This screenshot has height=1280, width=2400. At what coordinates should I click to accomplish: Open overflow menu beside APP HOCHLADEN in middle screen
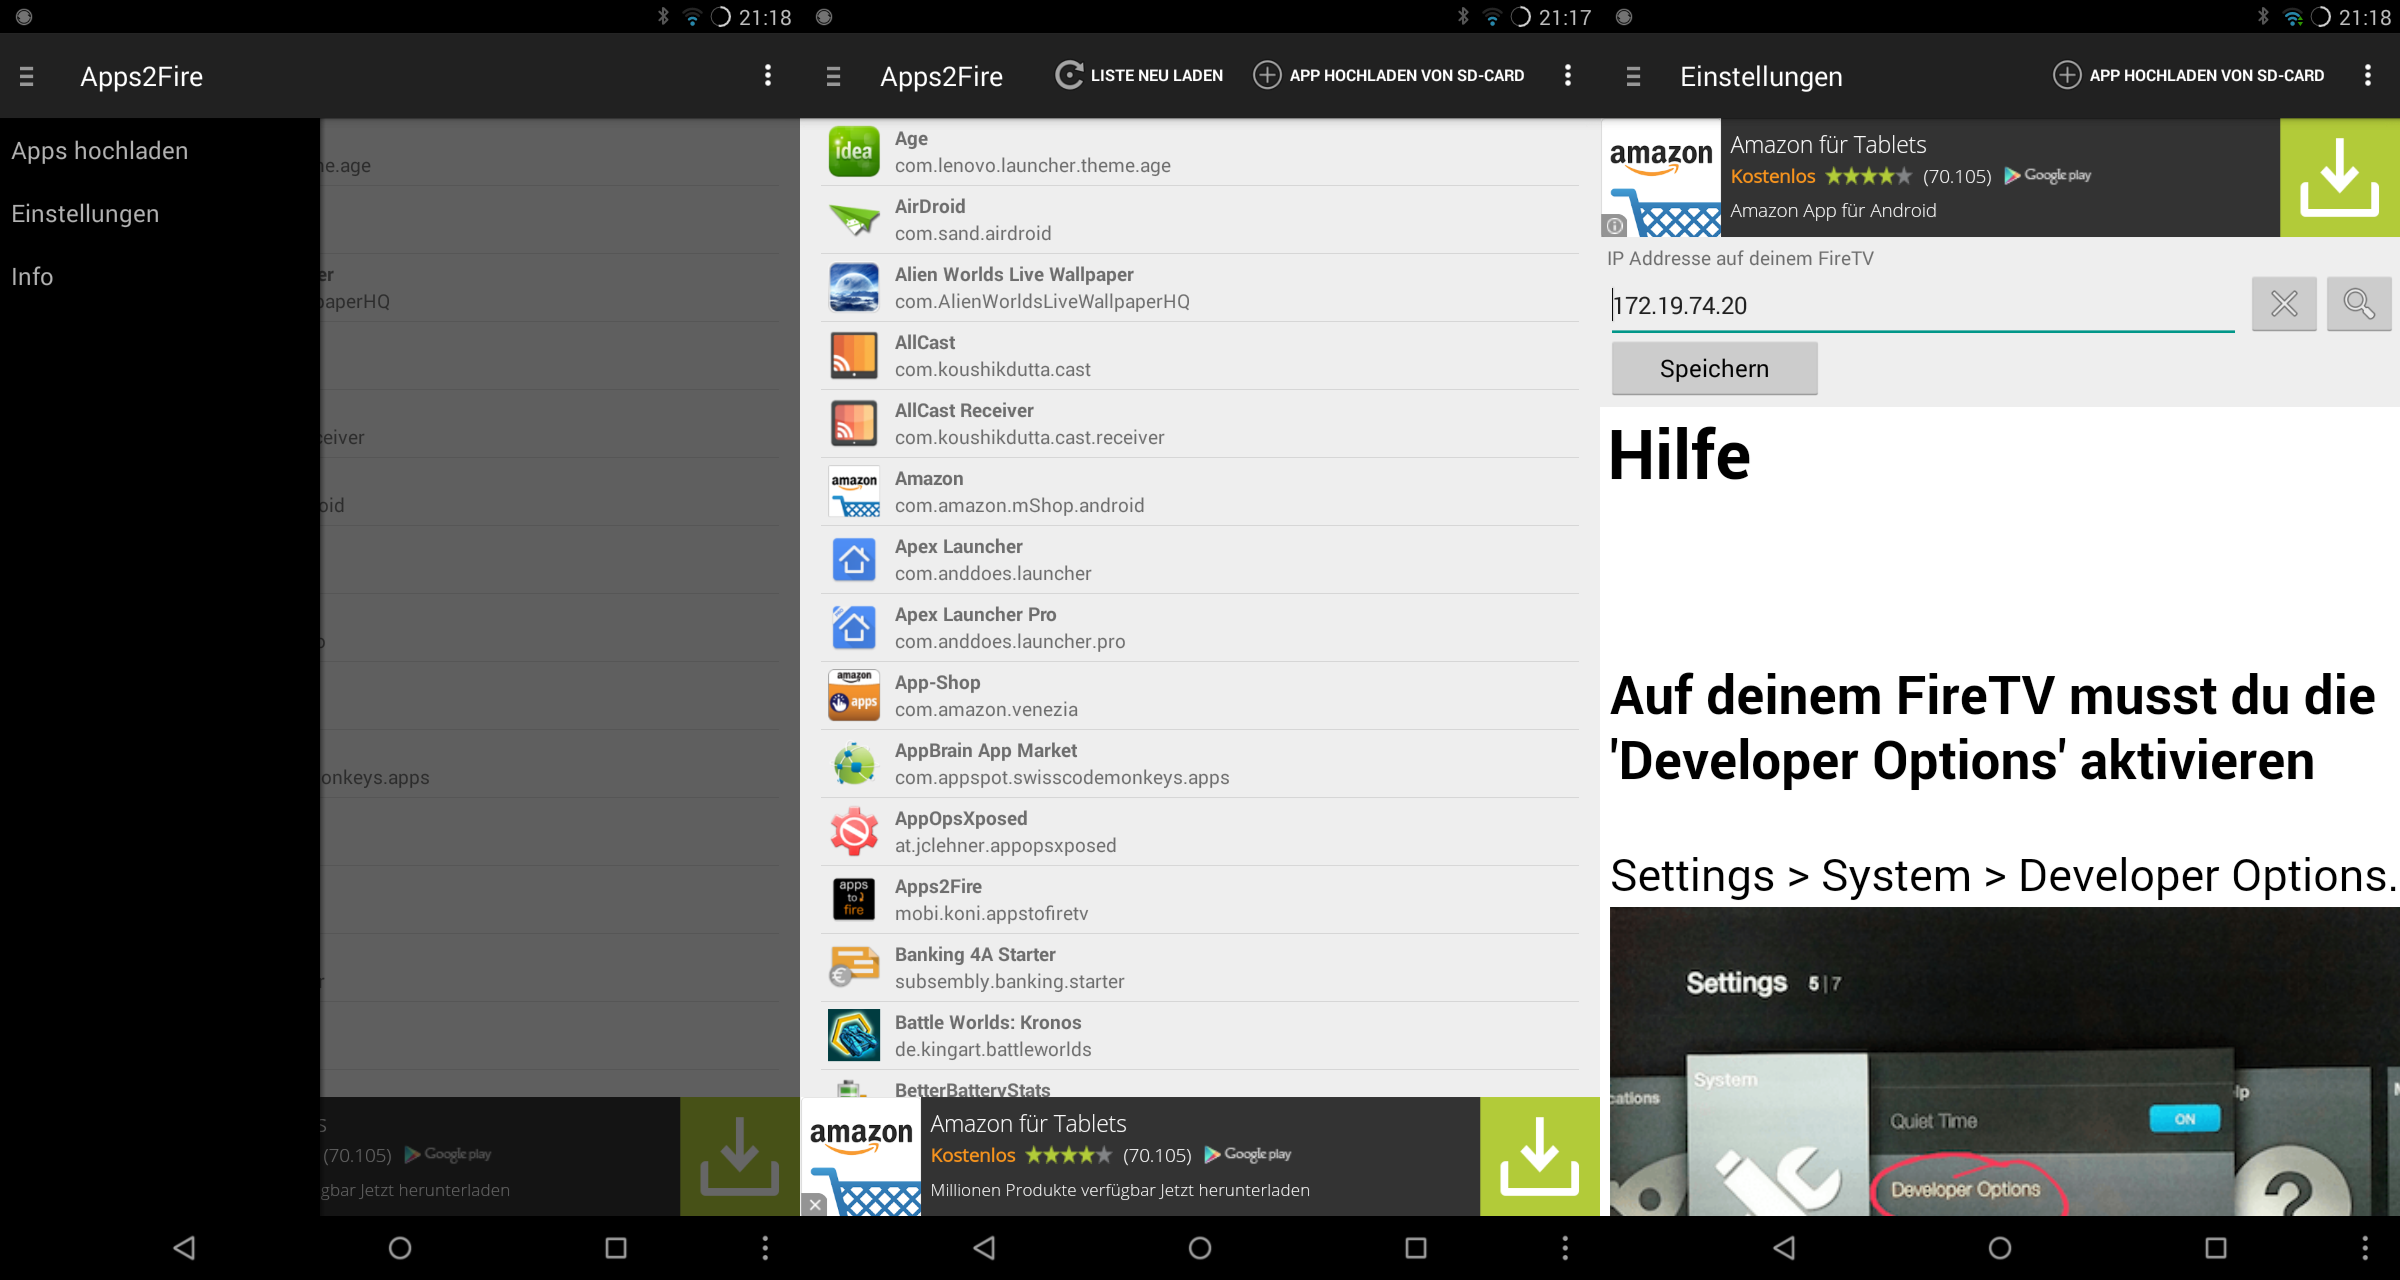point(1568,76)
